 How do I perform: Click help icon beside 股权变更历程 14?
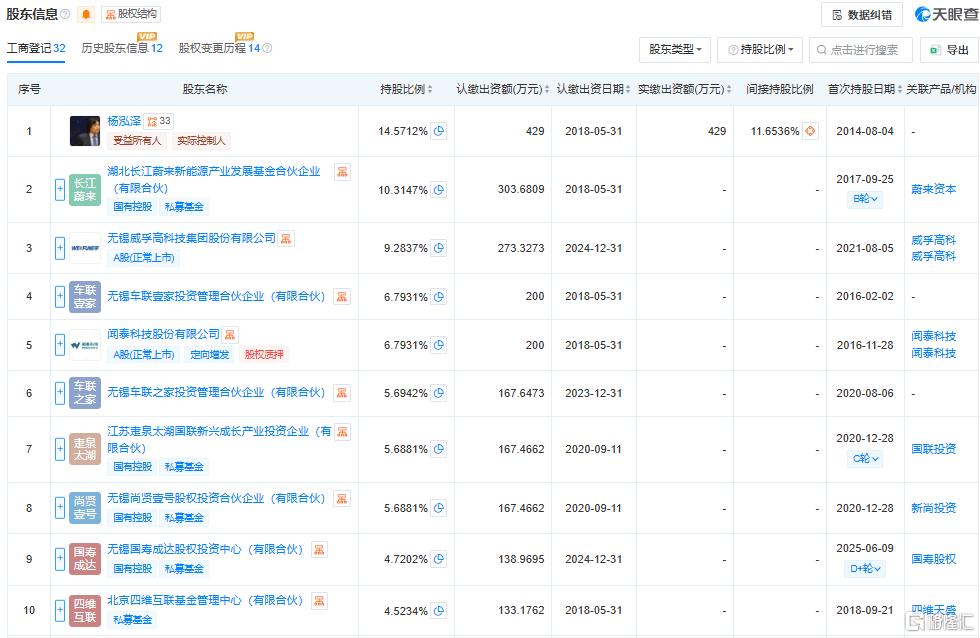pos(267,48)
